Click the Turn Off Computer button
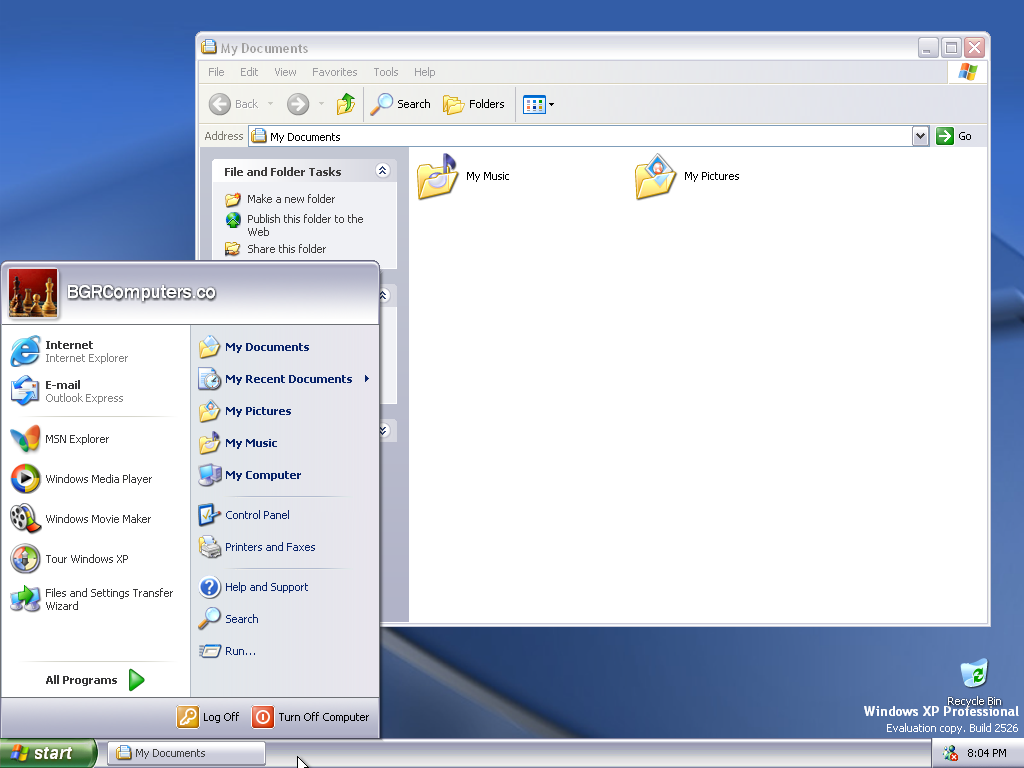 coord(311,717)
